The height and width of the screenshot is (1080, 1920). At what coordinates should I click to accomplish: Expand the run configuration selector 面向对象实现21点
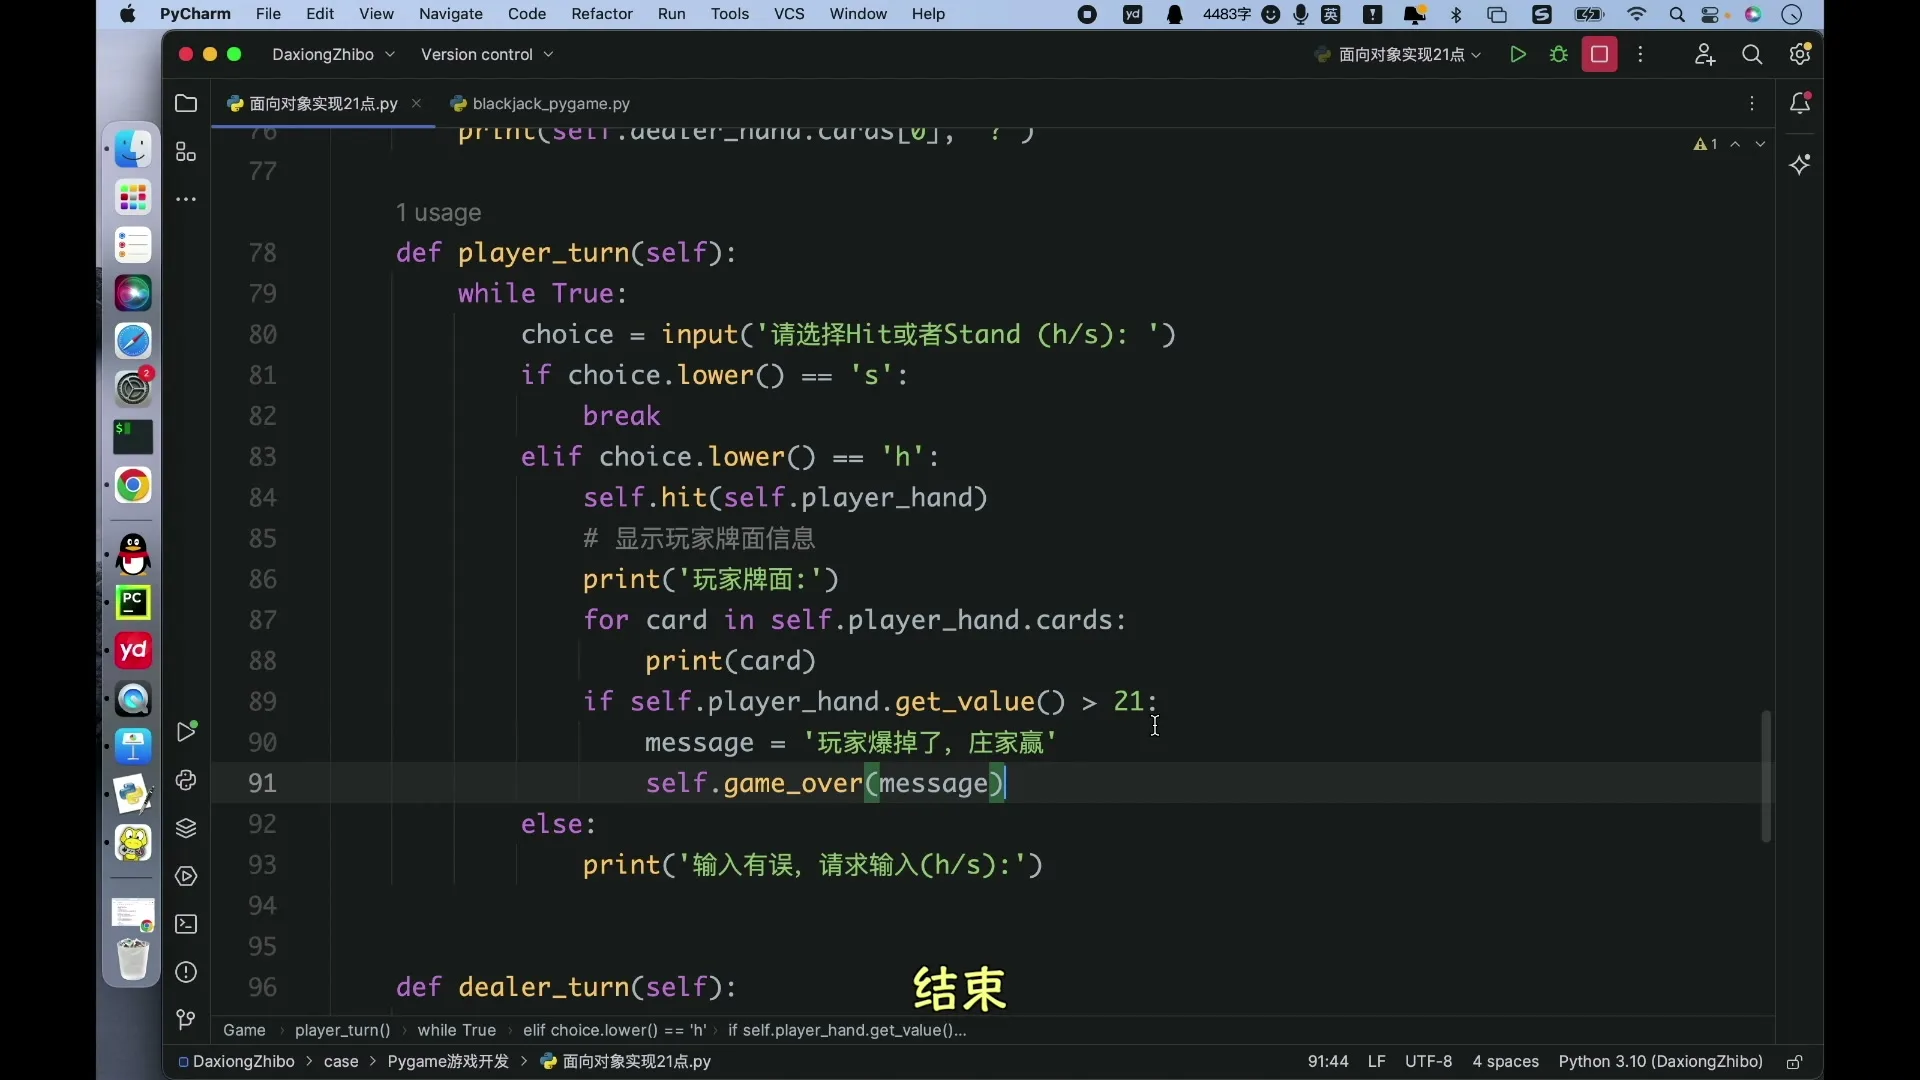(x=1398, y=55)
